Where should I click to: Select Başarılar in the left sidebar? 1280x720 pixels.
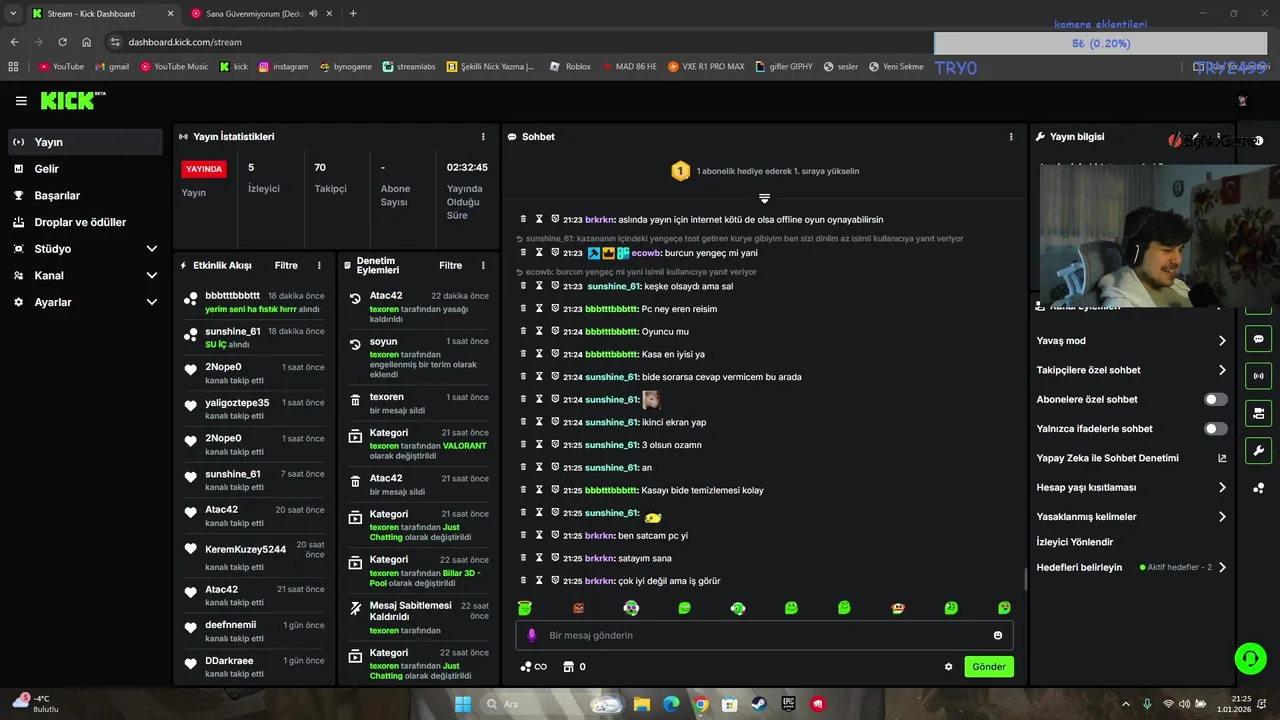point(85,196)
